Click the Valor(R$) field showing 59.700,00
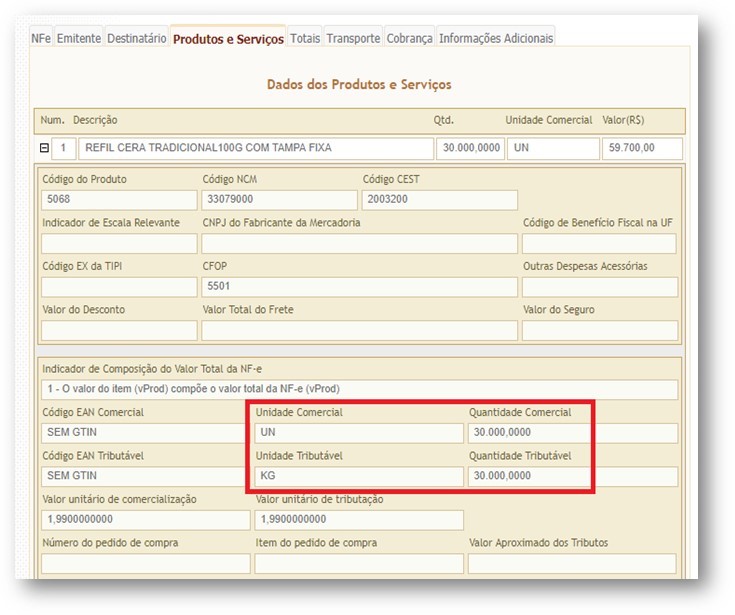Viewport: 735px width, 615px height. tap(642, 148)
